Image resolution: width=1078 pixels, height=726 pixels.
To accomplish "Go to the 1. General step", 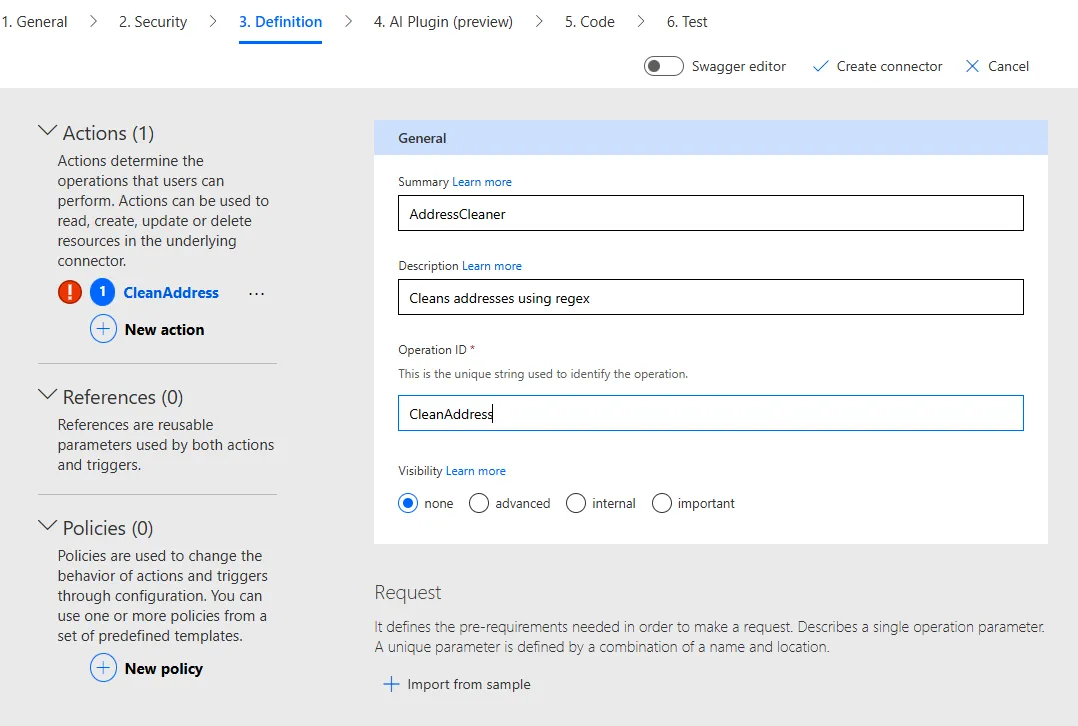I will 34,22.
